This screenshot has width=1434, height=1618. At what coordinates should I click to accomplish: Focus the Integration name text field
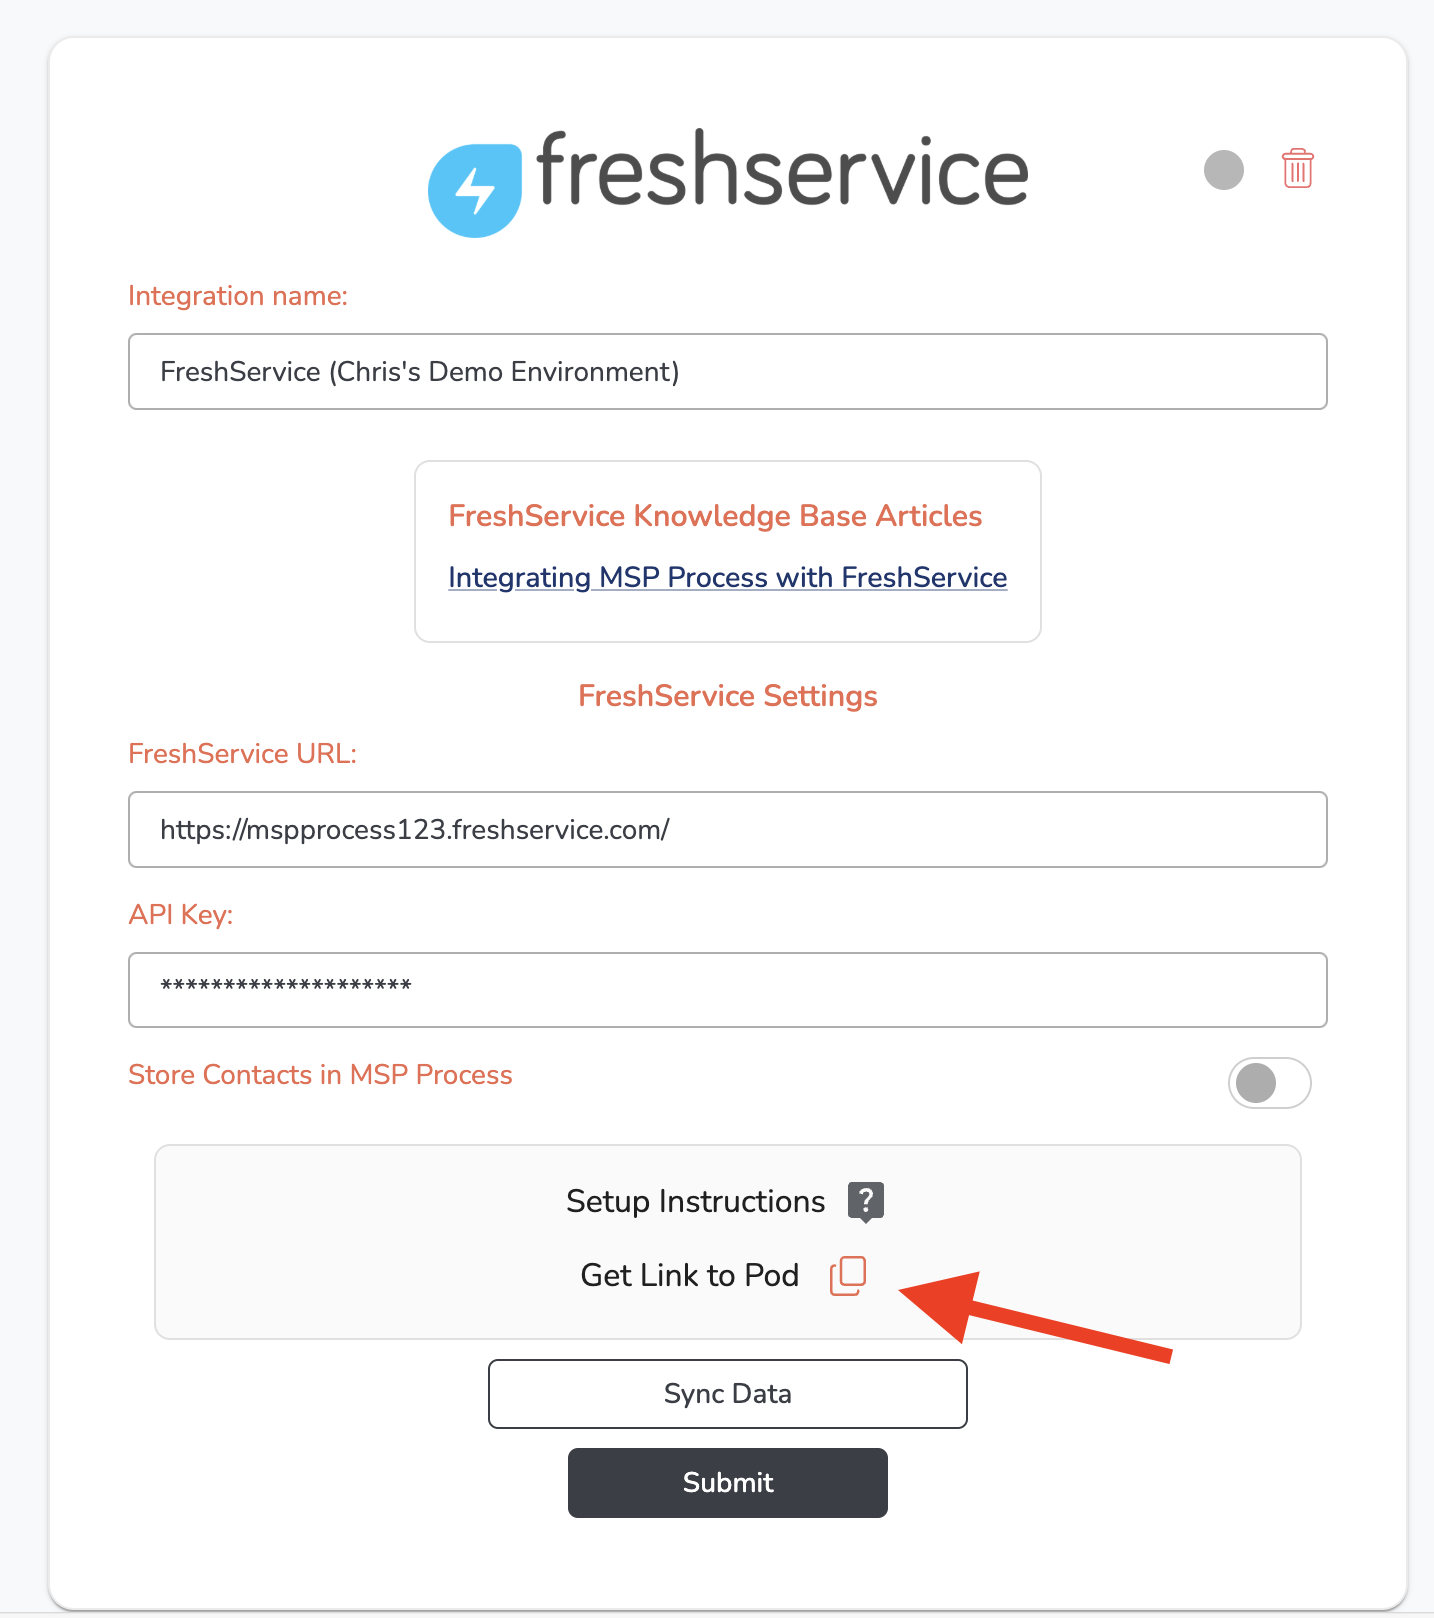[727, 372]
